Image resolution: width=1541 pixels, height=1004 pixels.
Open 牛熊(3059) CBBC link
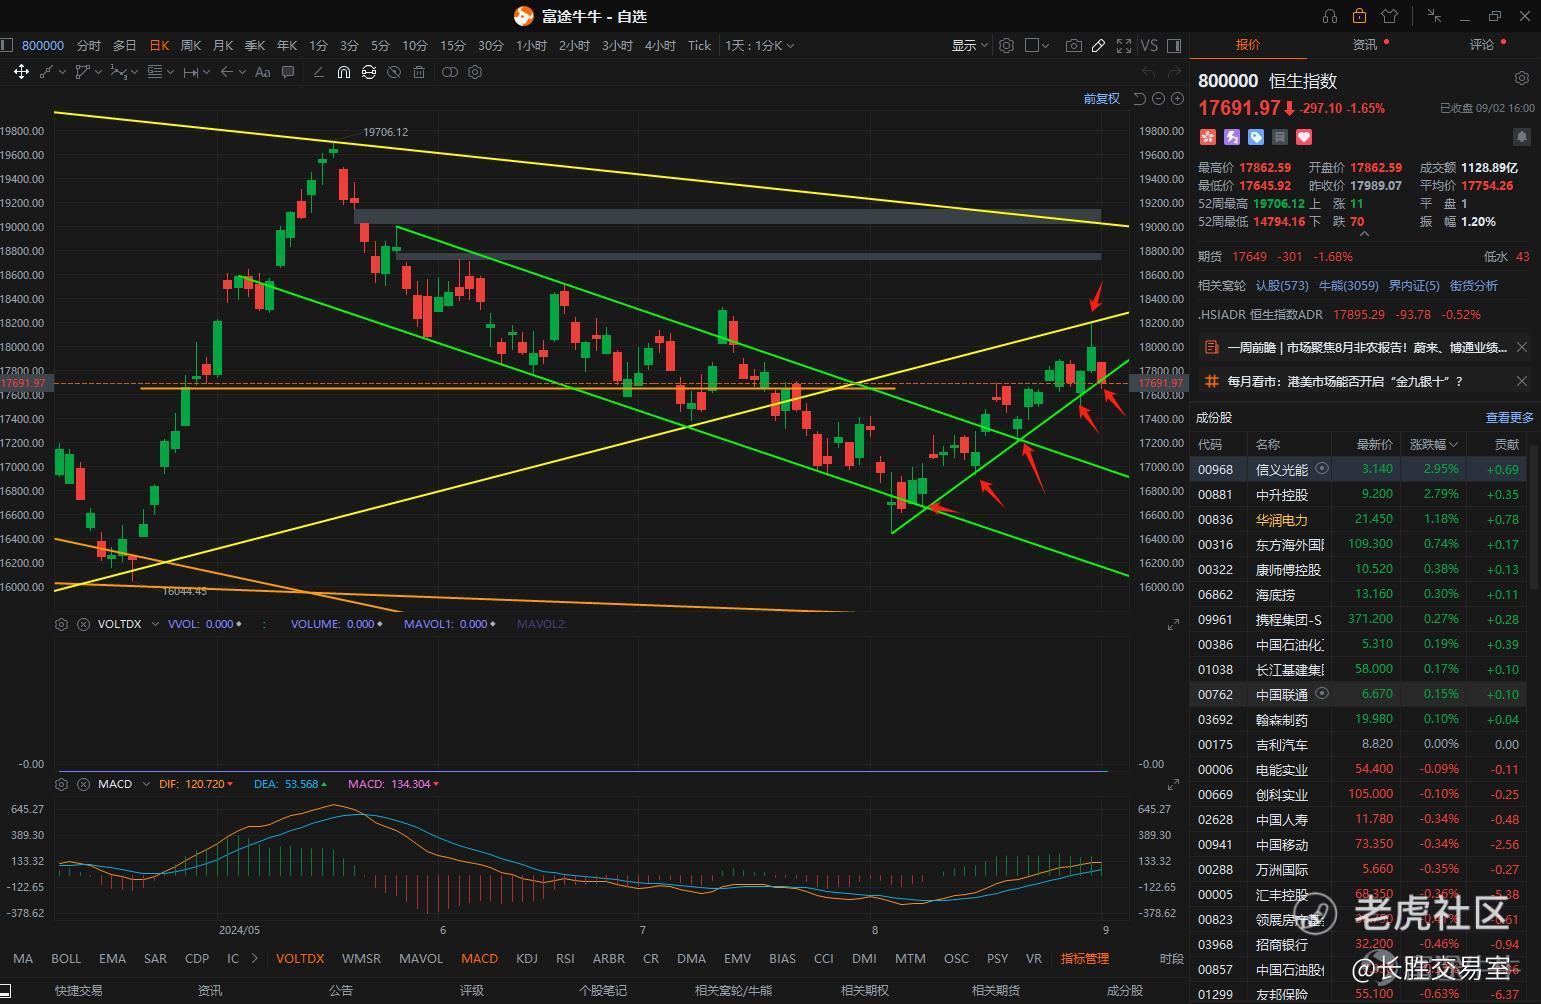tap(1348, 285)
